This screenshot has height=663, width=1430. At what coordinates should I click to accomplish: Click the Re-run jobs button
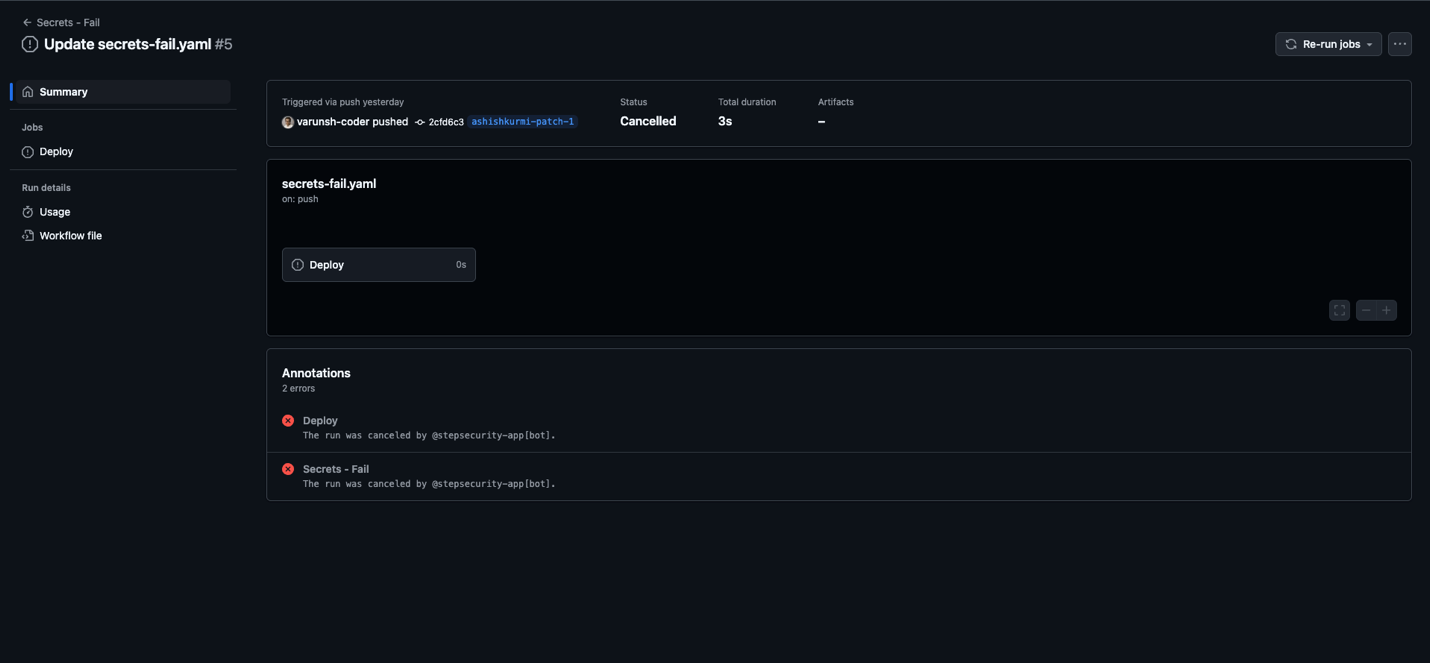pos(1328,44)
